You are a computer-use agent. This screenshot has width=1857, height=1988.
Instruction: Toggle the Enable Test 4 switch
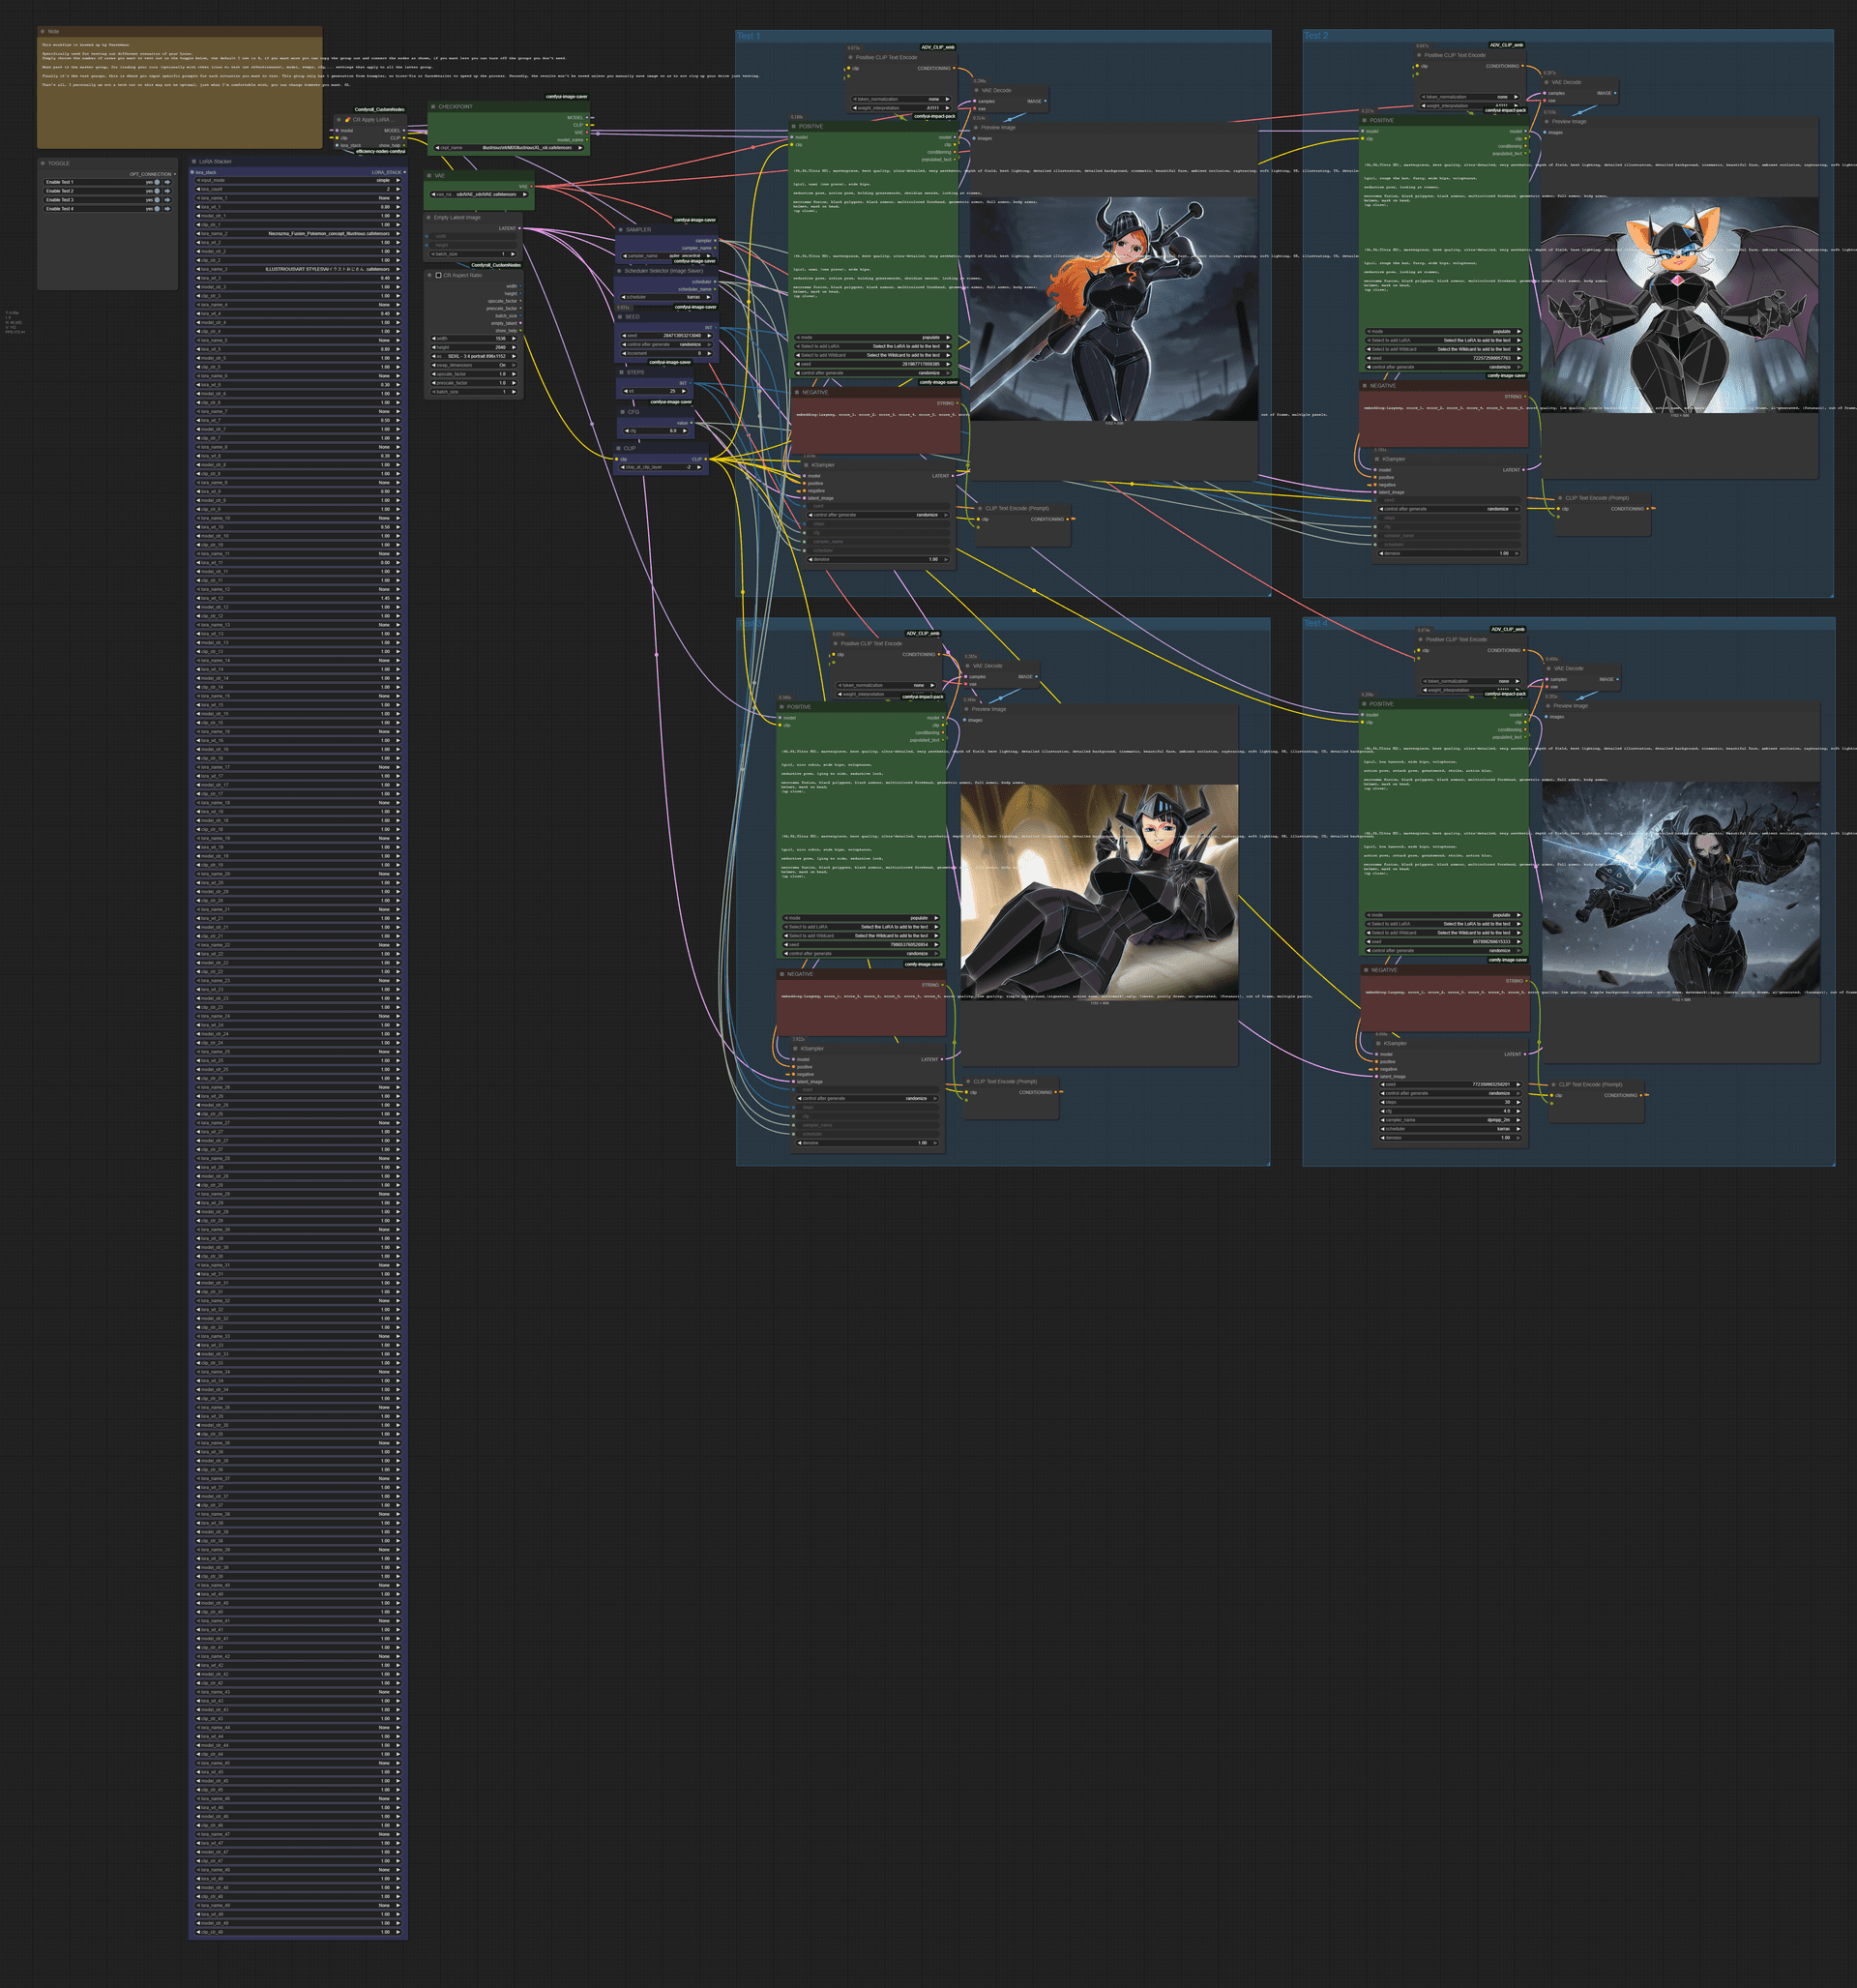(x=157, y=209)
